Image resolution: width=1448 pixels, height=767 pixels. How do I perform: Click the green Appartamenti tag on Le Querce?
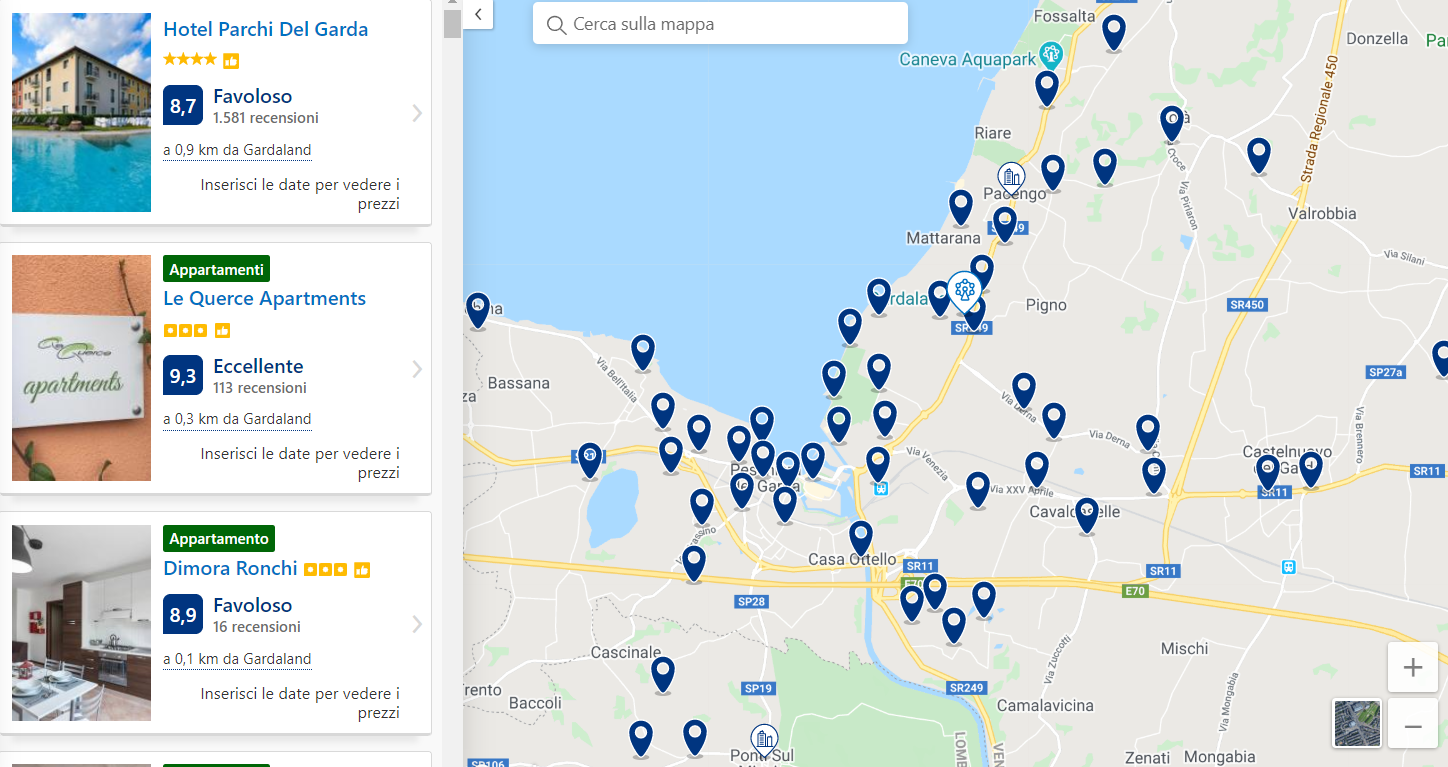216,269
